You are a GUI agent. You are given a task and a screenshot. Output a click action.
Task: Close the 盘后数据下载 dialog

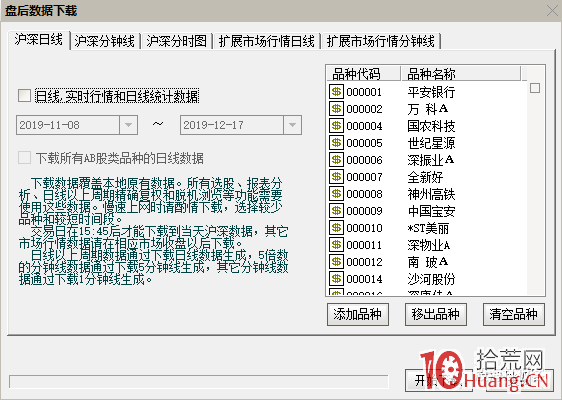(x=552, y=10)
